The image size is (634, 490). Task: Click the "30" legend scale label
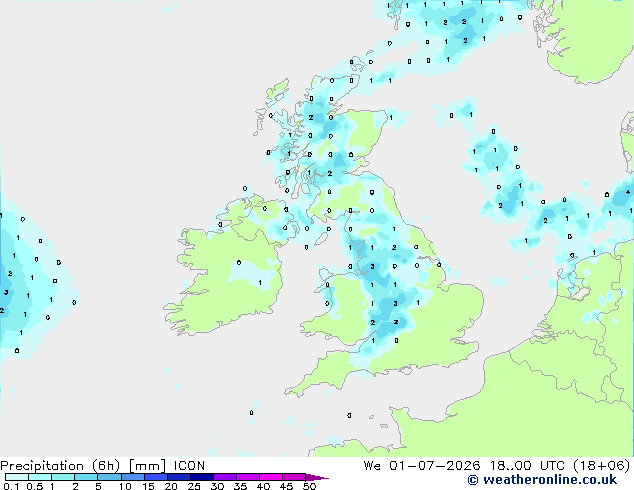[217, 486]
